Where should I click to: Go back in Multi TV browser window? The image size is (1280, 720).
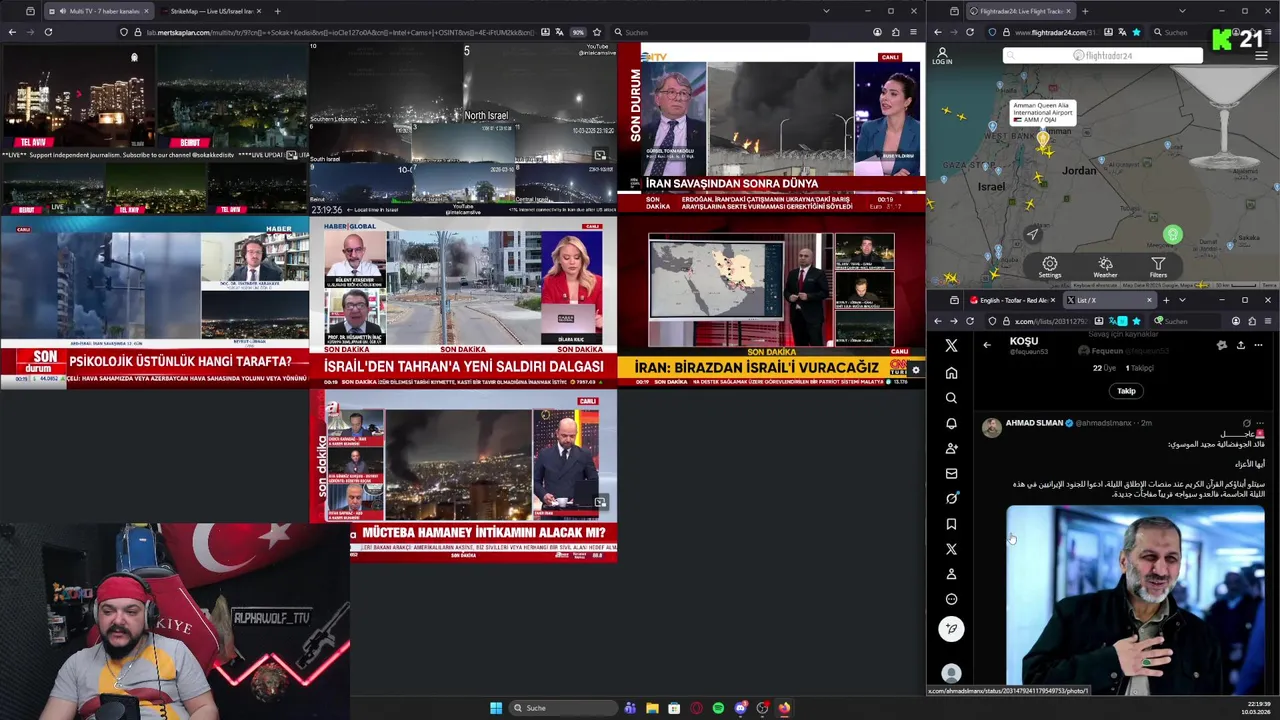(12, 32)
